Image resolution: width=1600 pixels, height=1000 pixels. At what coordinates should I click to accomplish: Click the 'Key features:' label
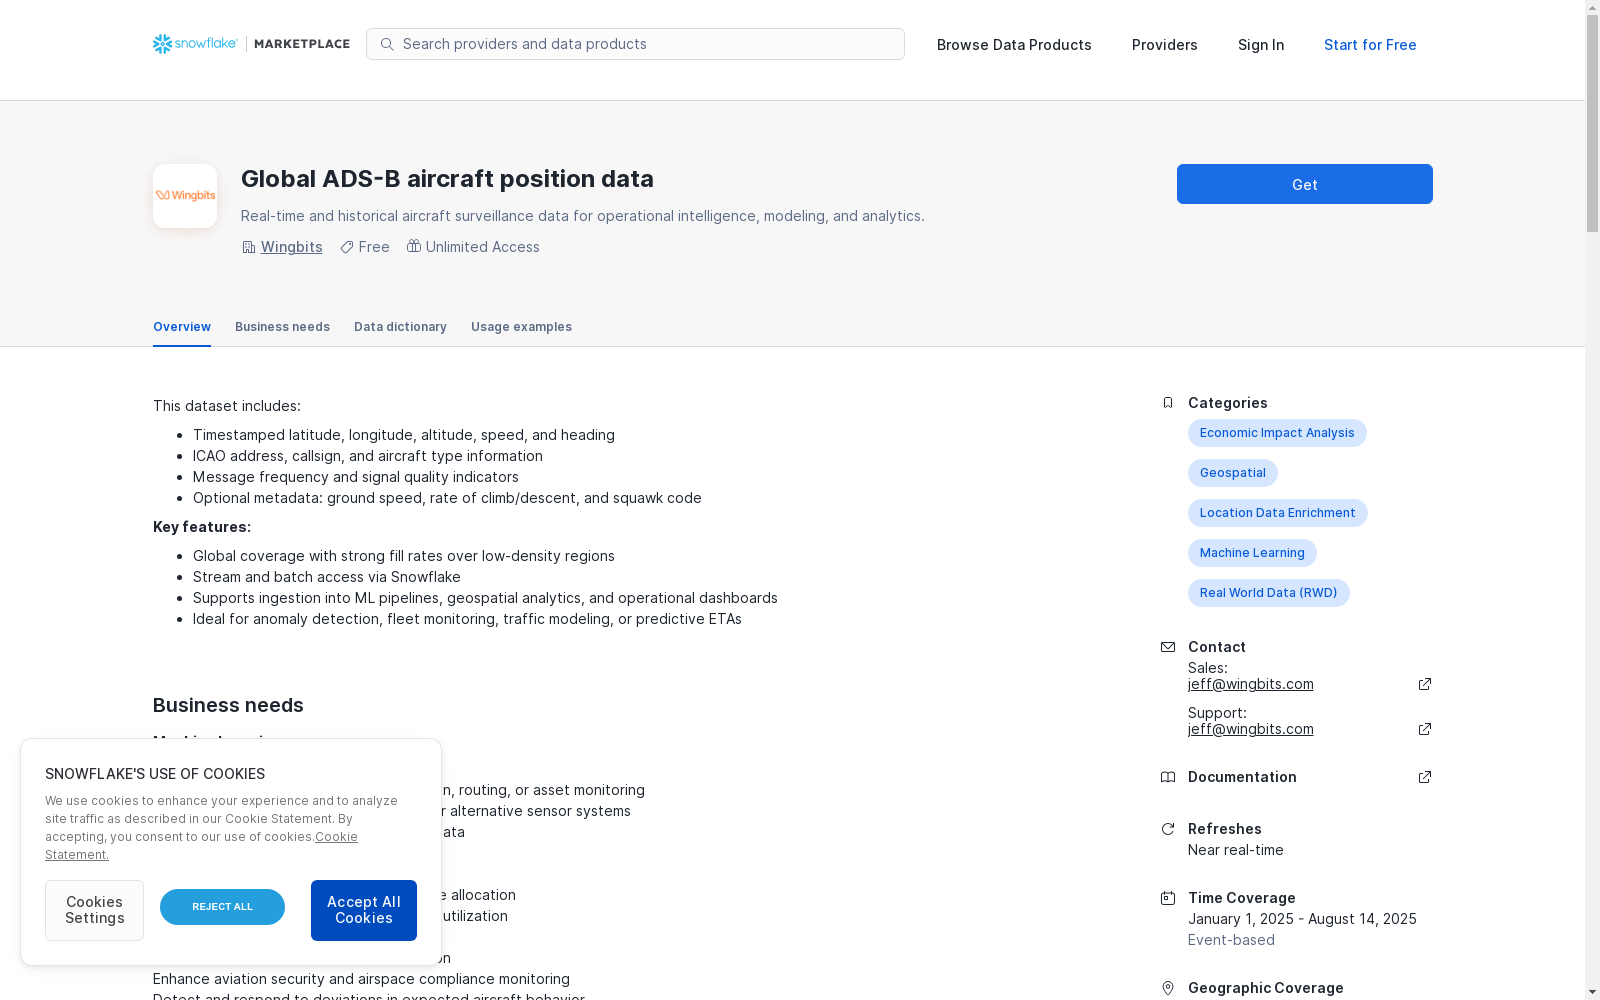tap(202, 527)
